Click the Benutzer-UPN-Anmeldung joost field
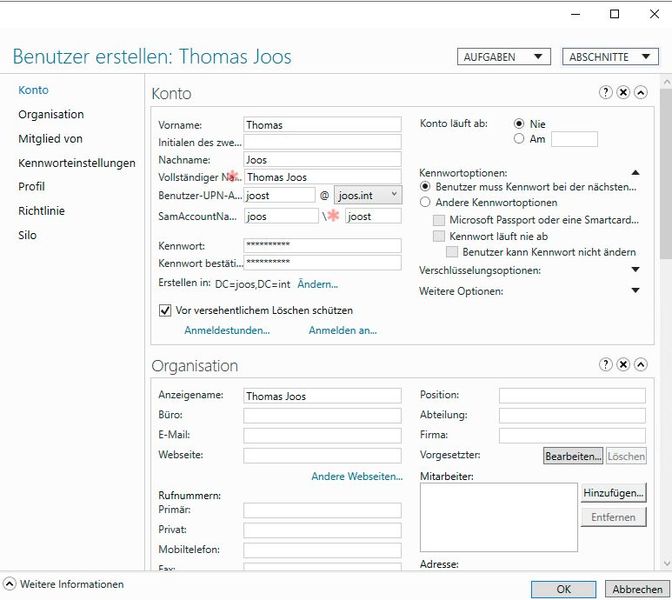Screen dimensions: 672x600 click(279, 195)
